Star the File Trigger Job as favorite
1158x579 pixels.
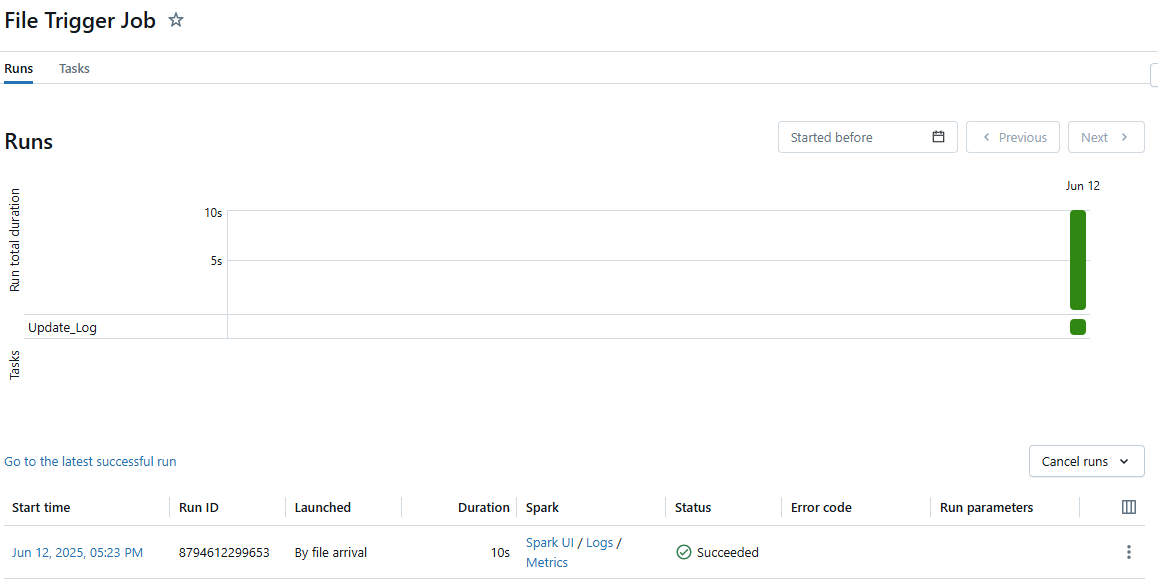coord(175,19)
